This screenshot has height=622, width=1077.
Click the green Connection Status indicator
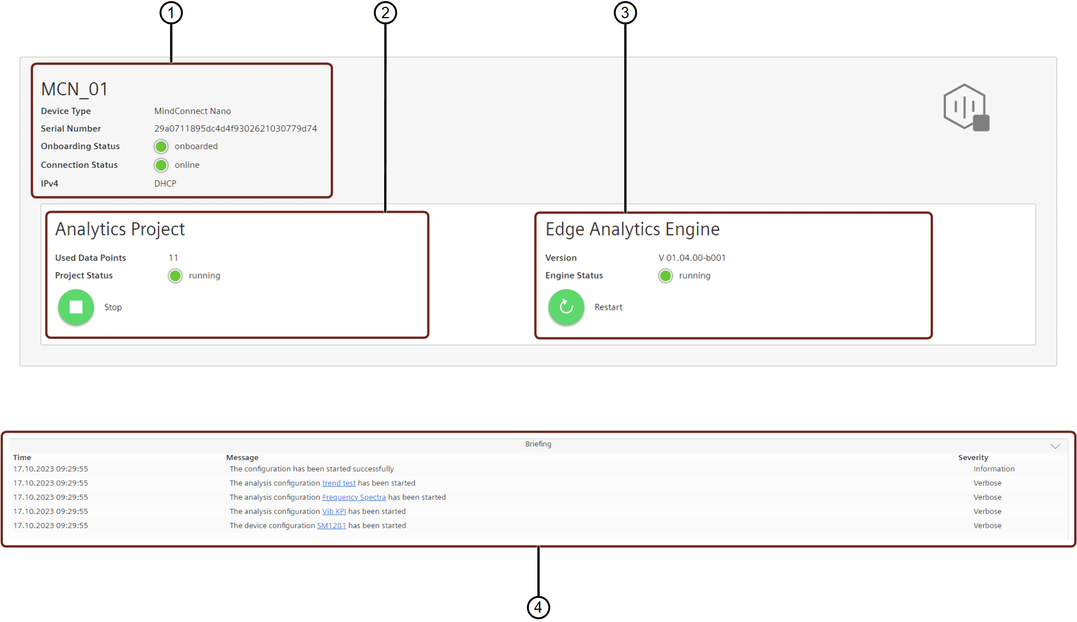161,165
